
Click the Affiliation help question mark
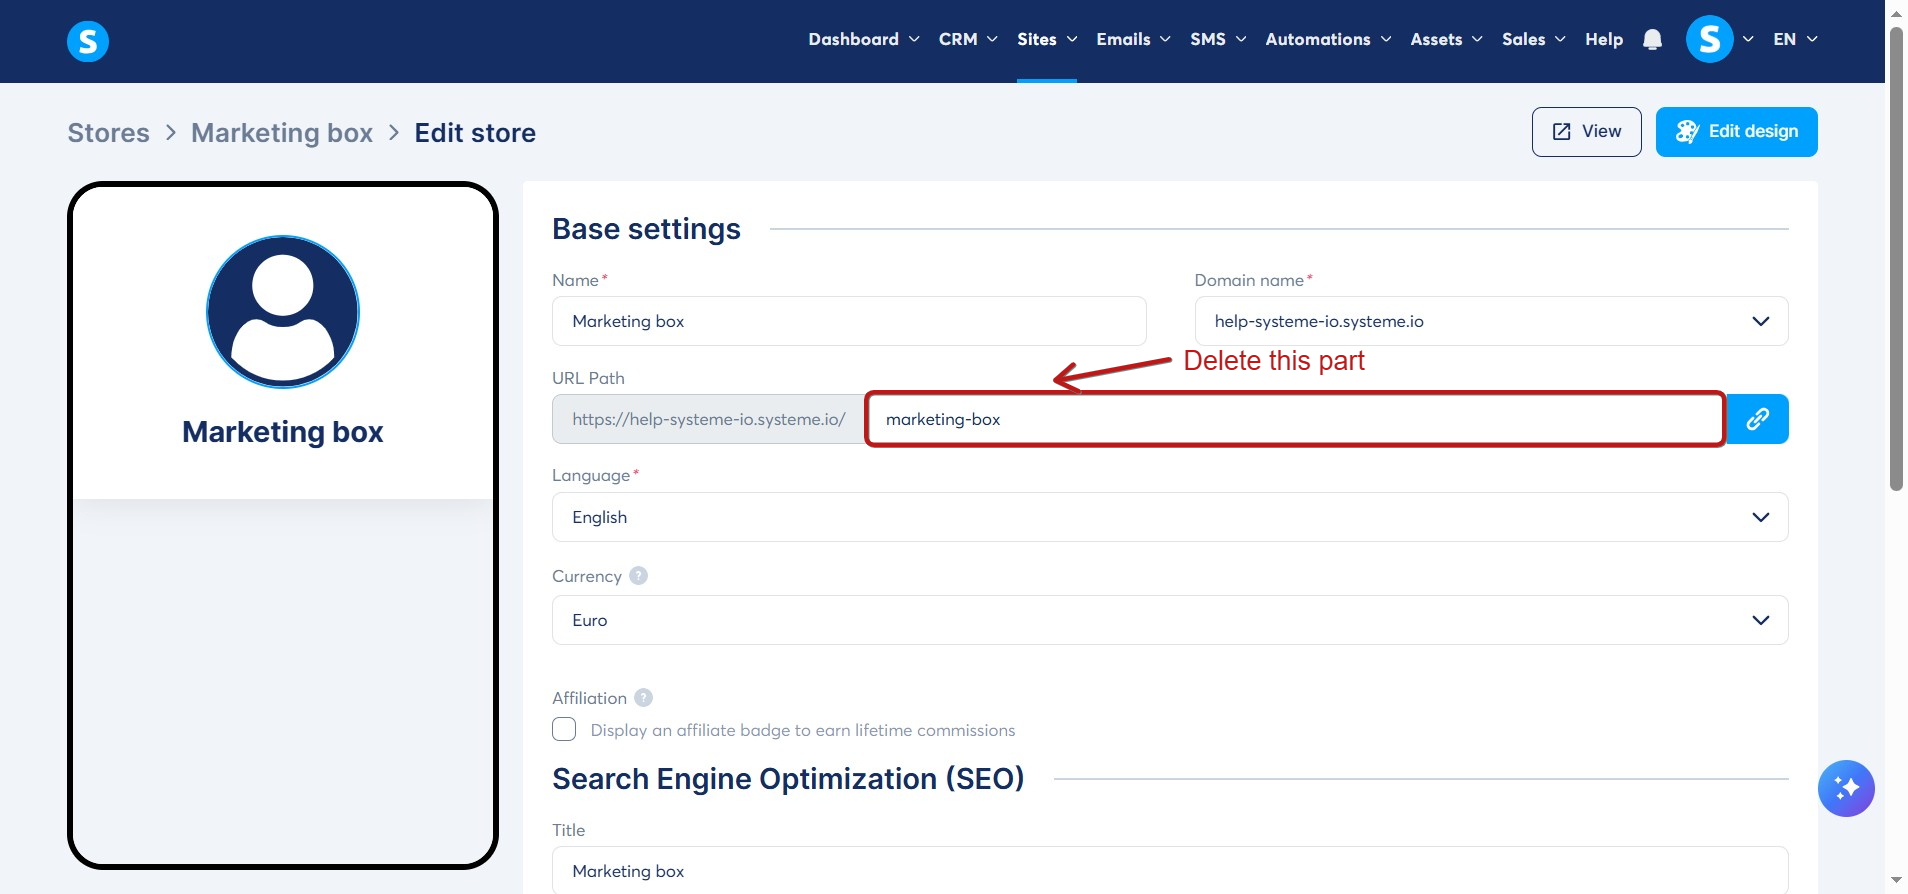(x=644, y=698)
